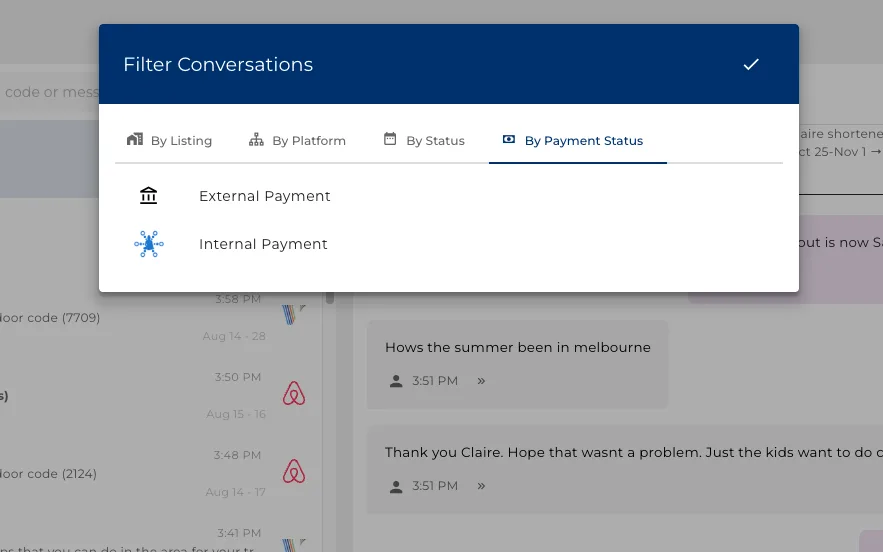The height and width of the screenshot is (552, 883).
Task: Click the Aug 14 - 17 date range
Action: click(x=235, y=492)
